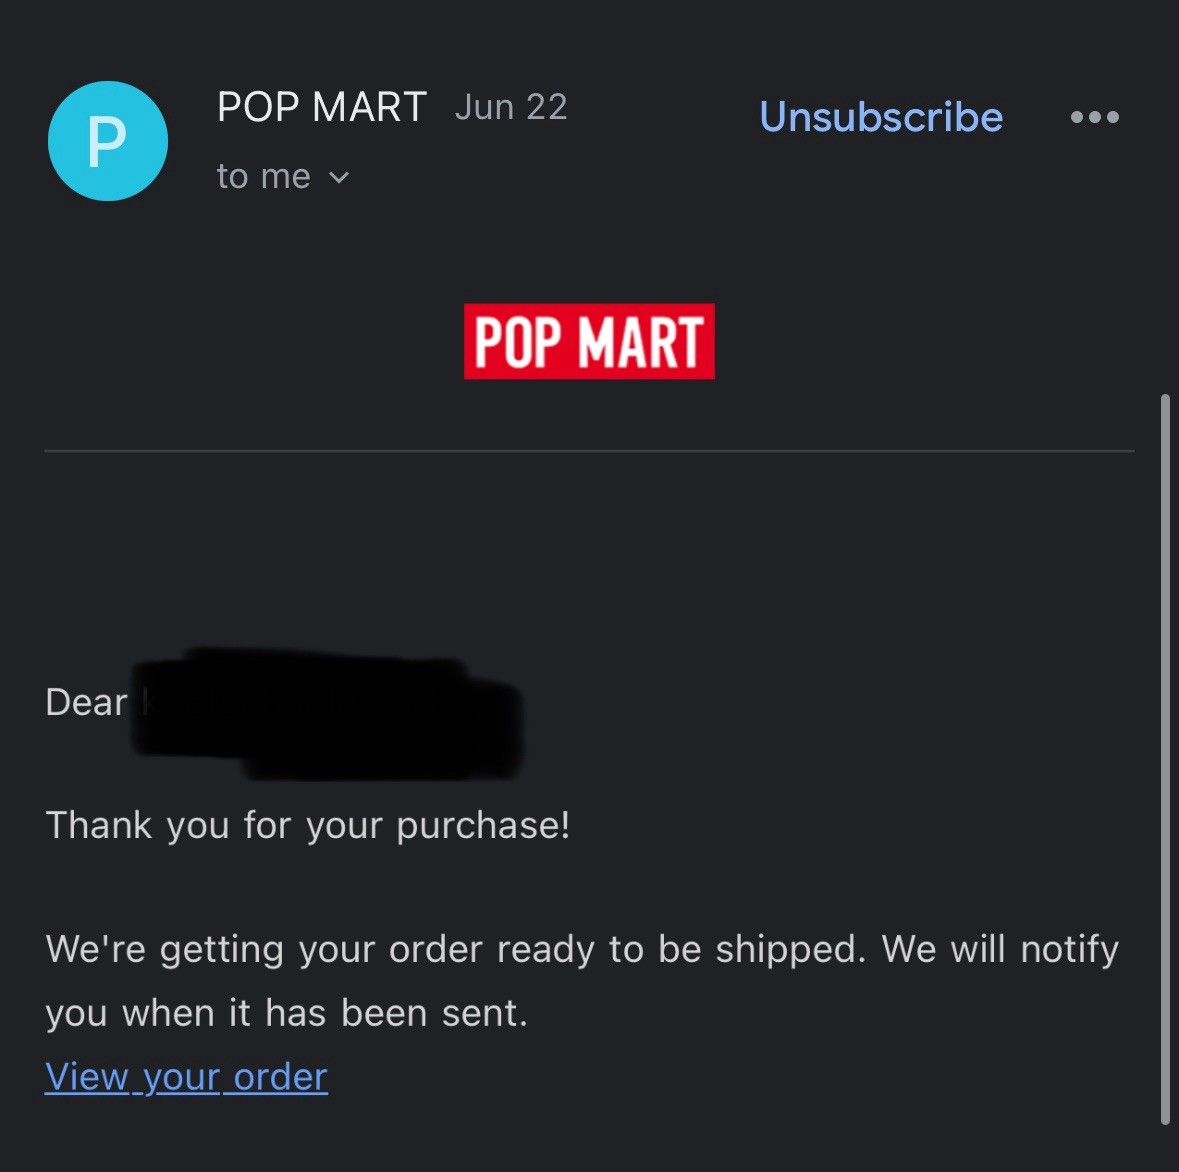Screen dimensions: 1179x1172
Task: Click the 'Thank you for your purchase!' line
Action: [x=308, y=825]
